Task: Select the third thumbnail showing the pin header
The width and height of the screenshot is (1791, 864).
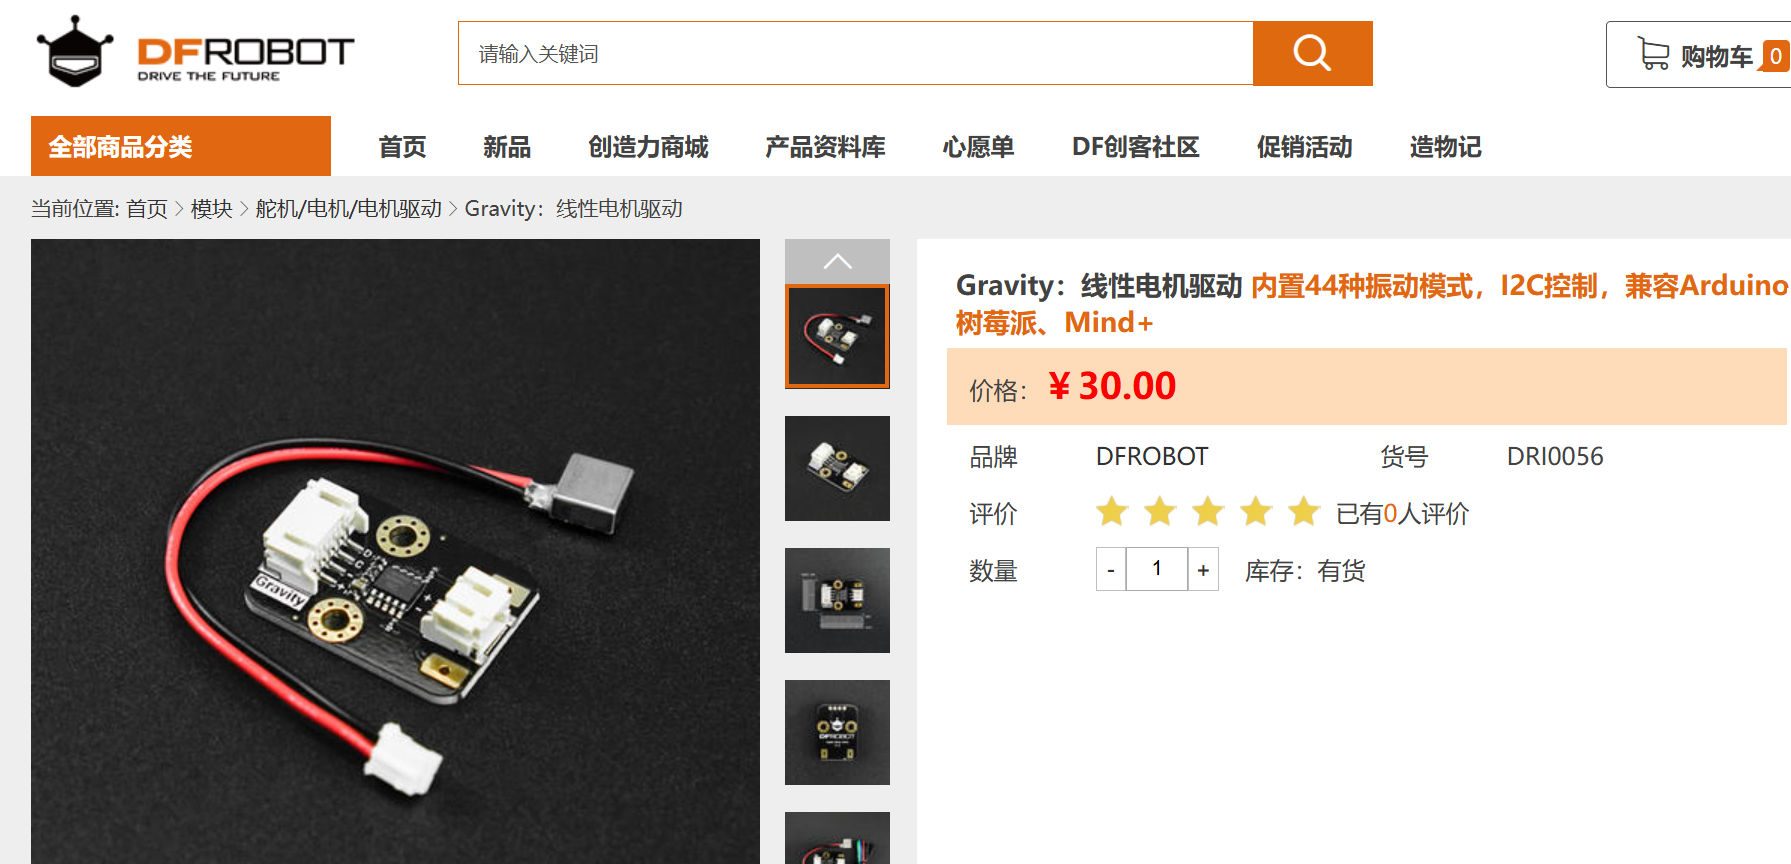Action: coord(837,600)
